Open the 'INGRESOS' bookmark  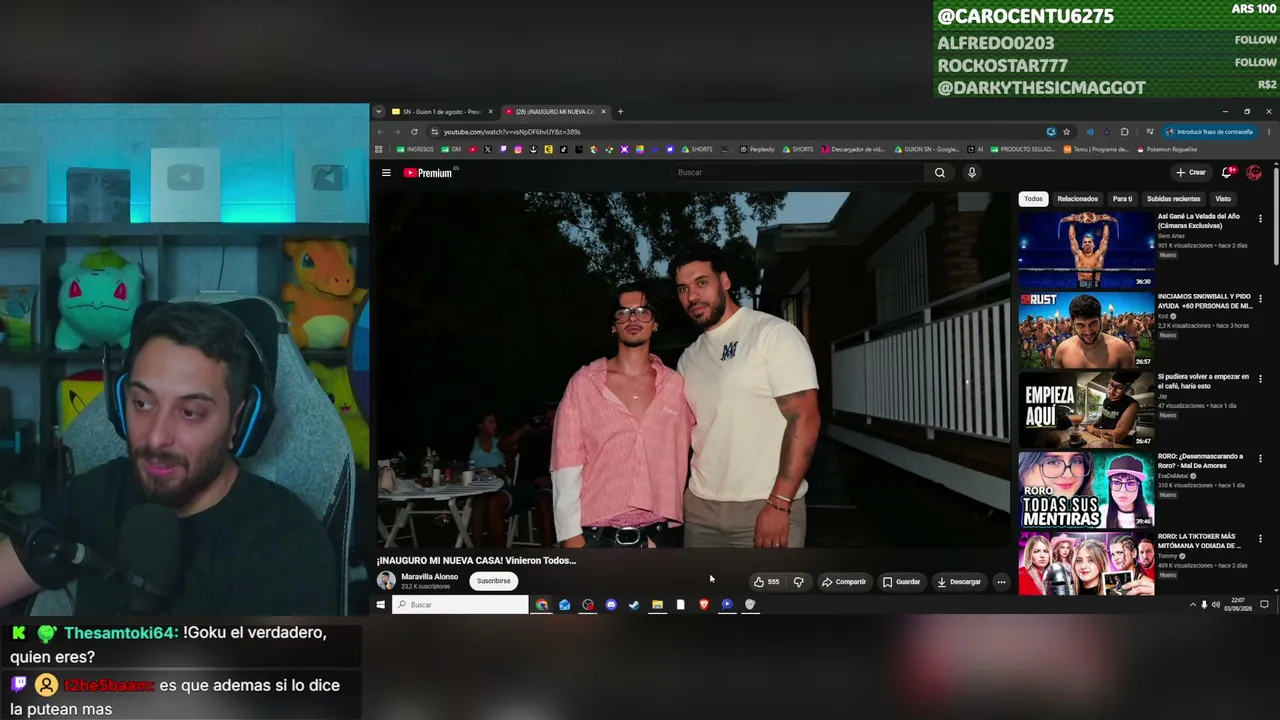point(415,150)
